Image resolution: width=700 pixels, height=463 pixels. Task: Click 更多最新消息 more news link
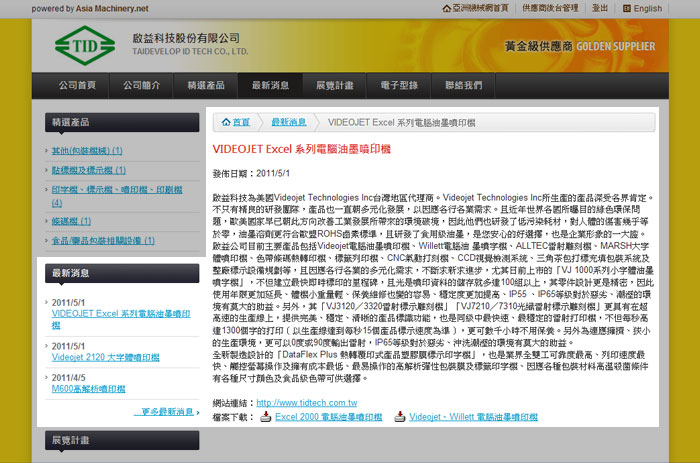coord(167,412)
